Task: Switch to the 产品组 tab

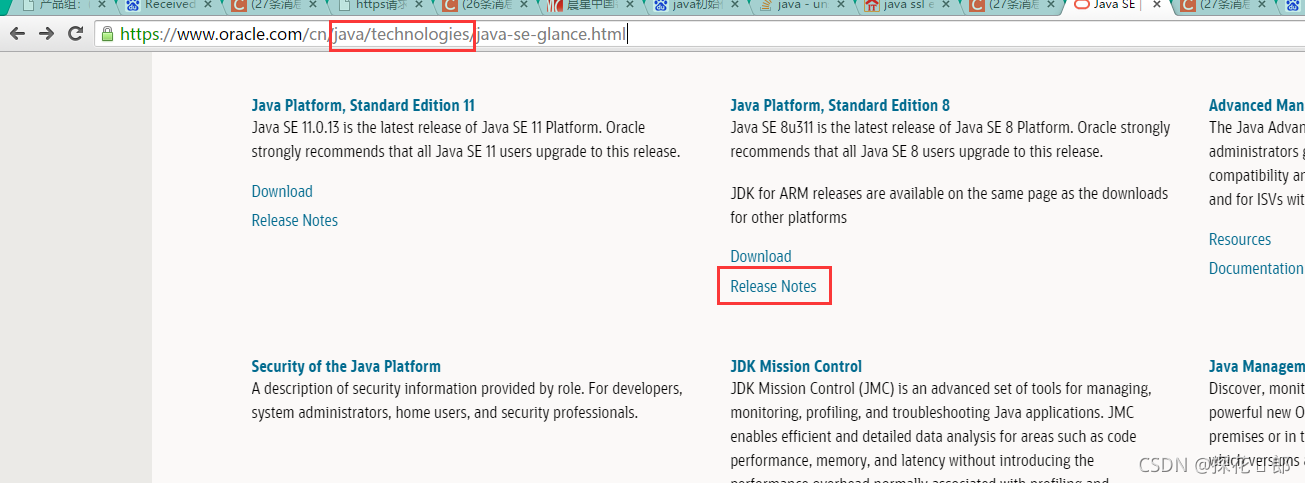Action: pos(65,5)
